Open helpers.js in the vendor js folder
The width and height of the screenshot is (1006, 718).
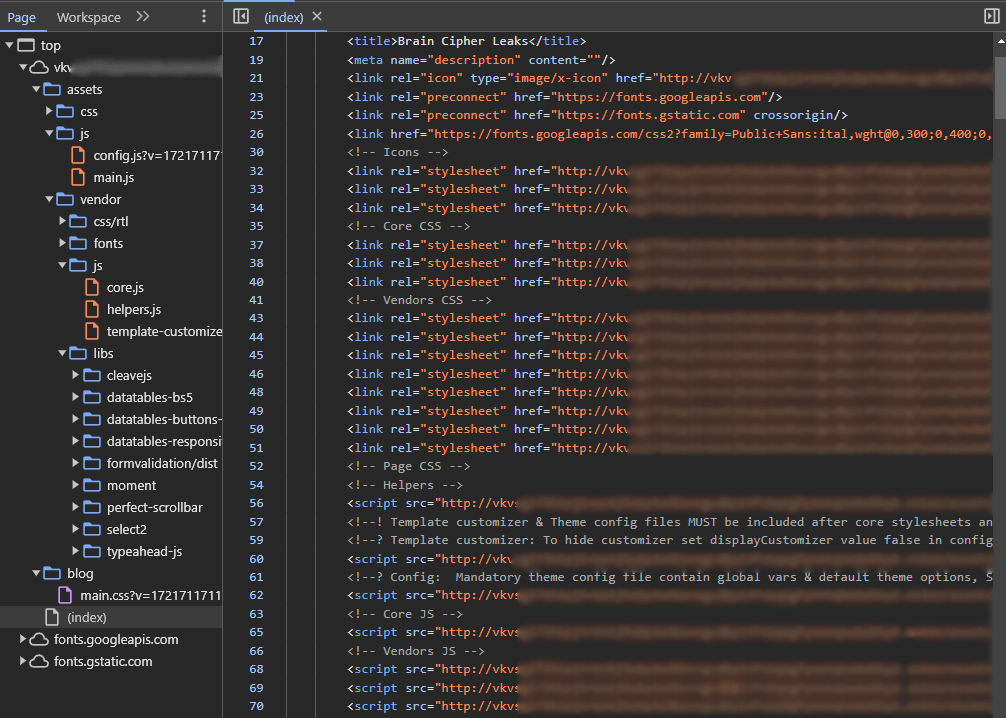pos(133,309)
